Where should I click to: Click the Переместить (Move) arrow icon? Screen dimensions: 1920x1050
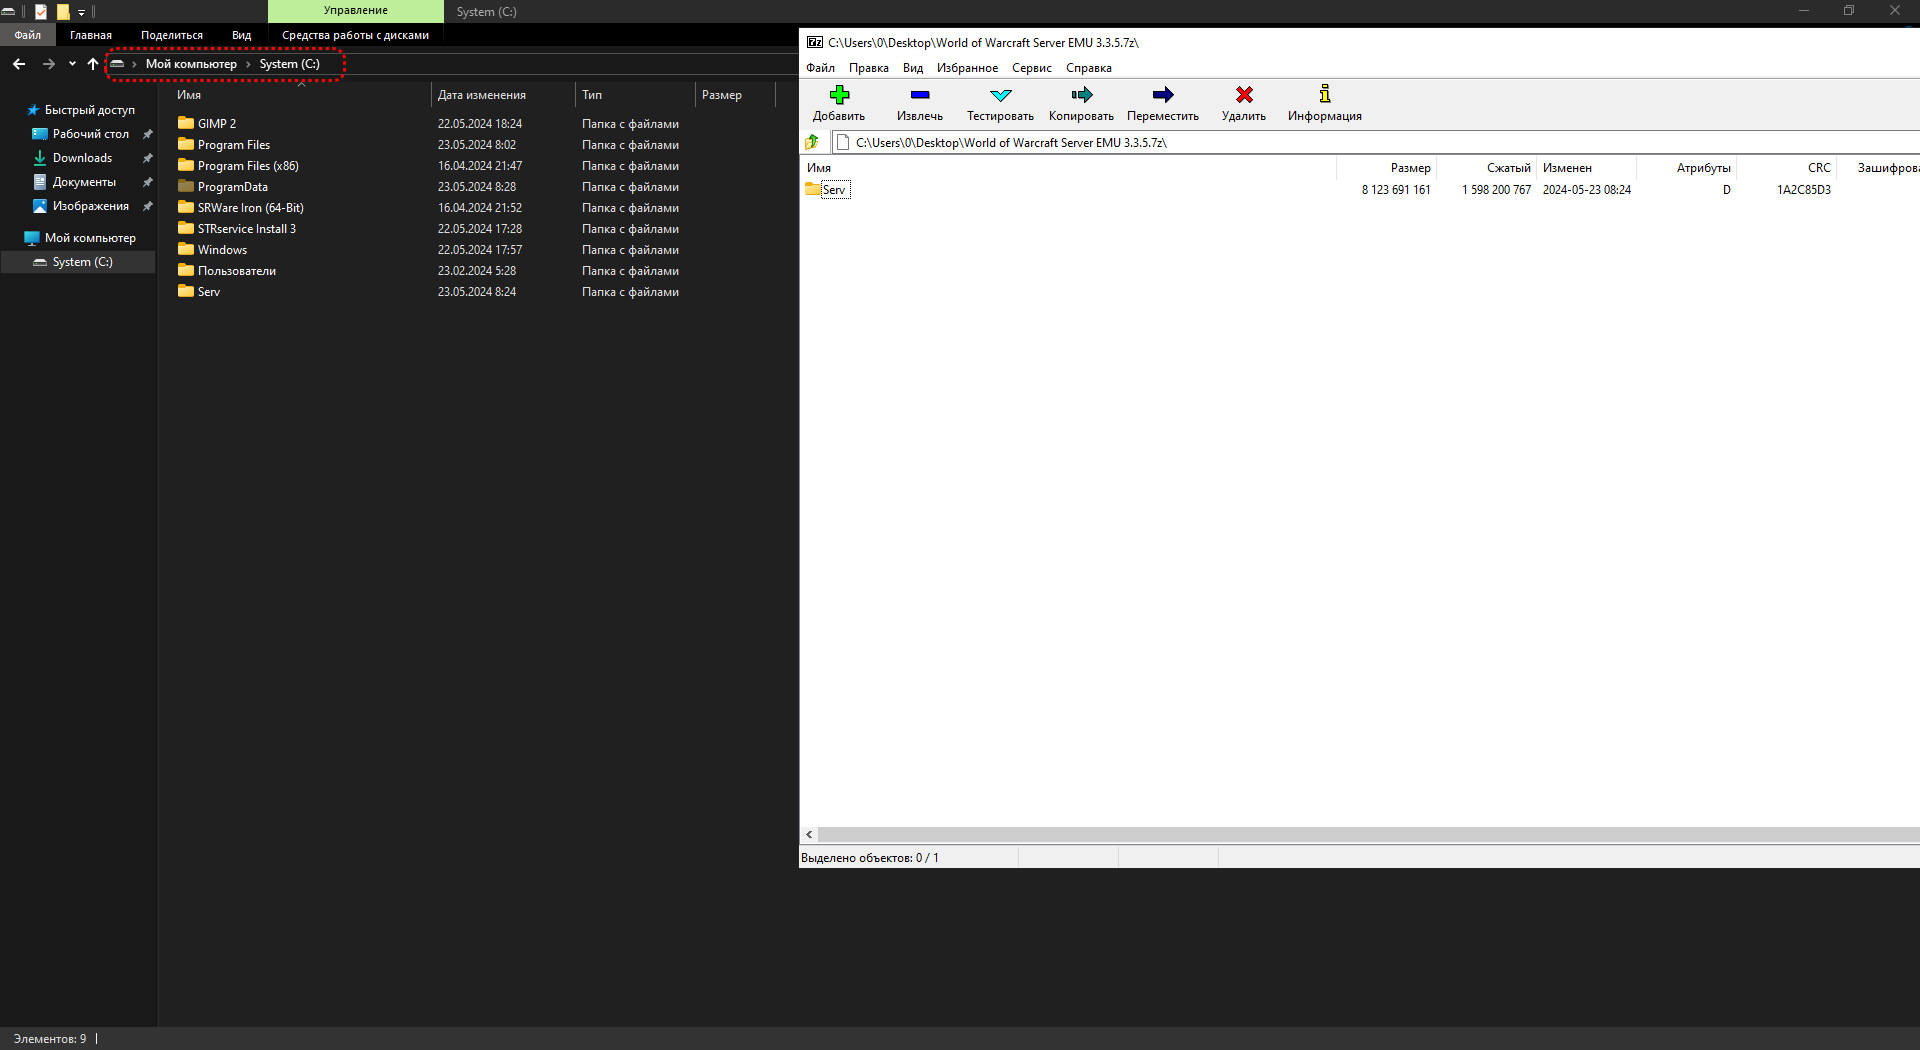[1163, 95]
